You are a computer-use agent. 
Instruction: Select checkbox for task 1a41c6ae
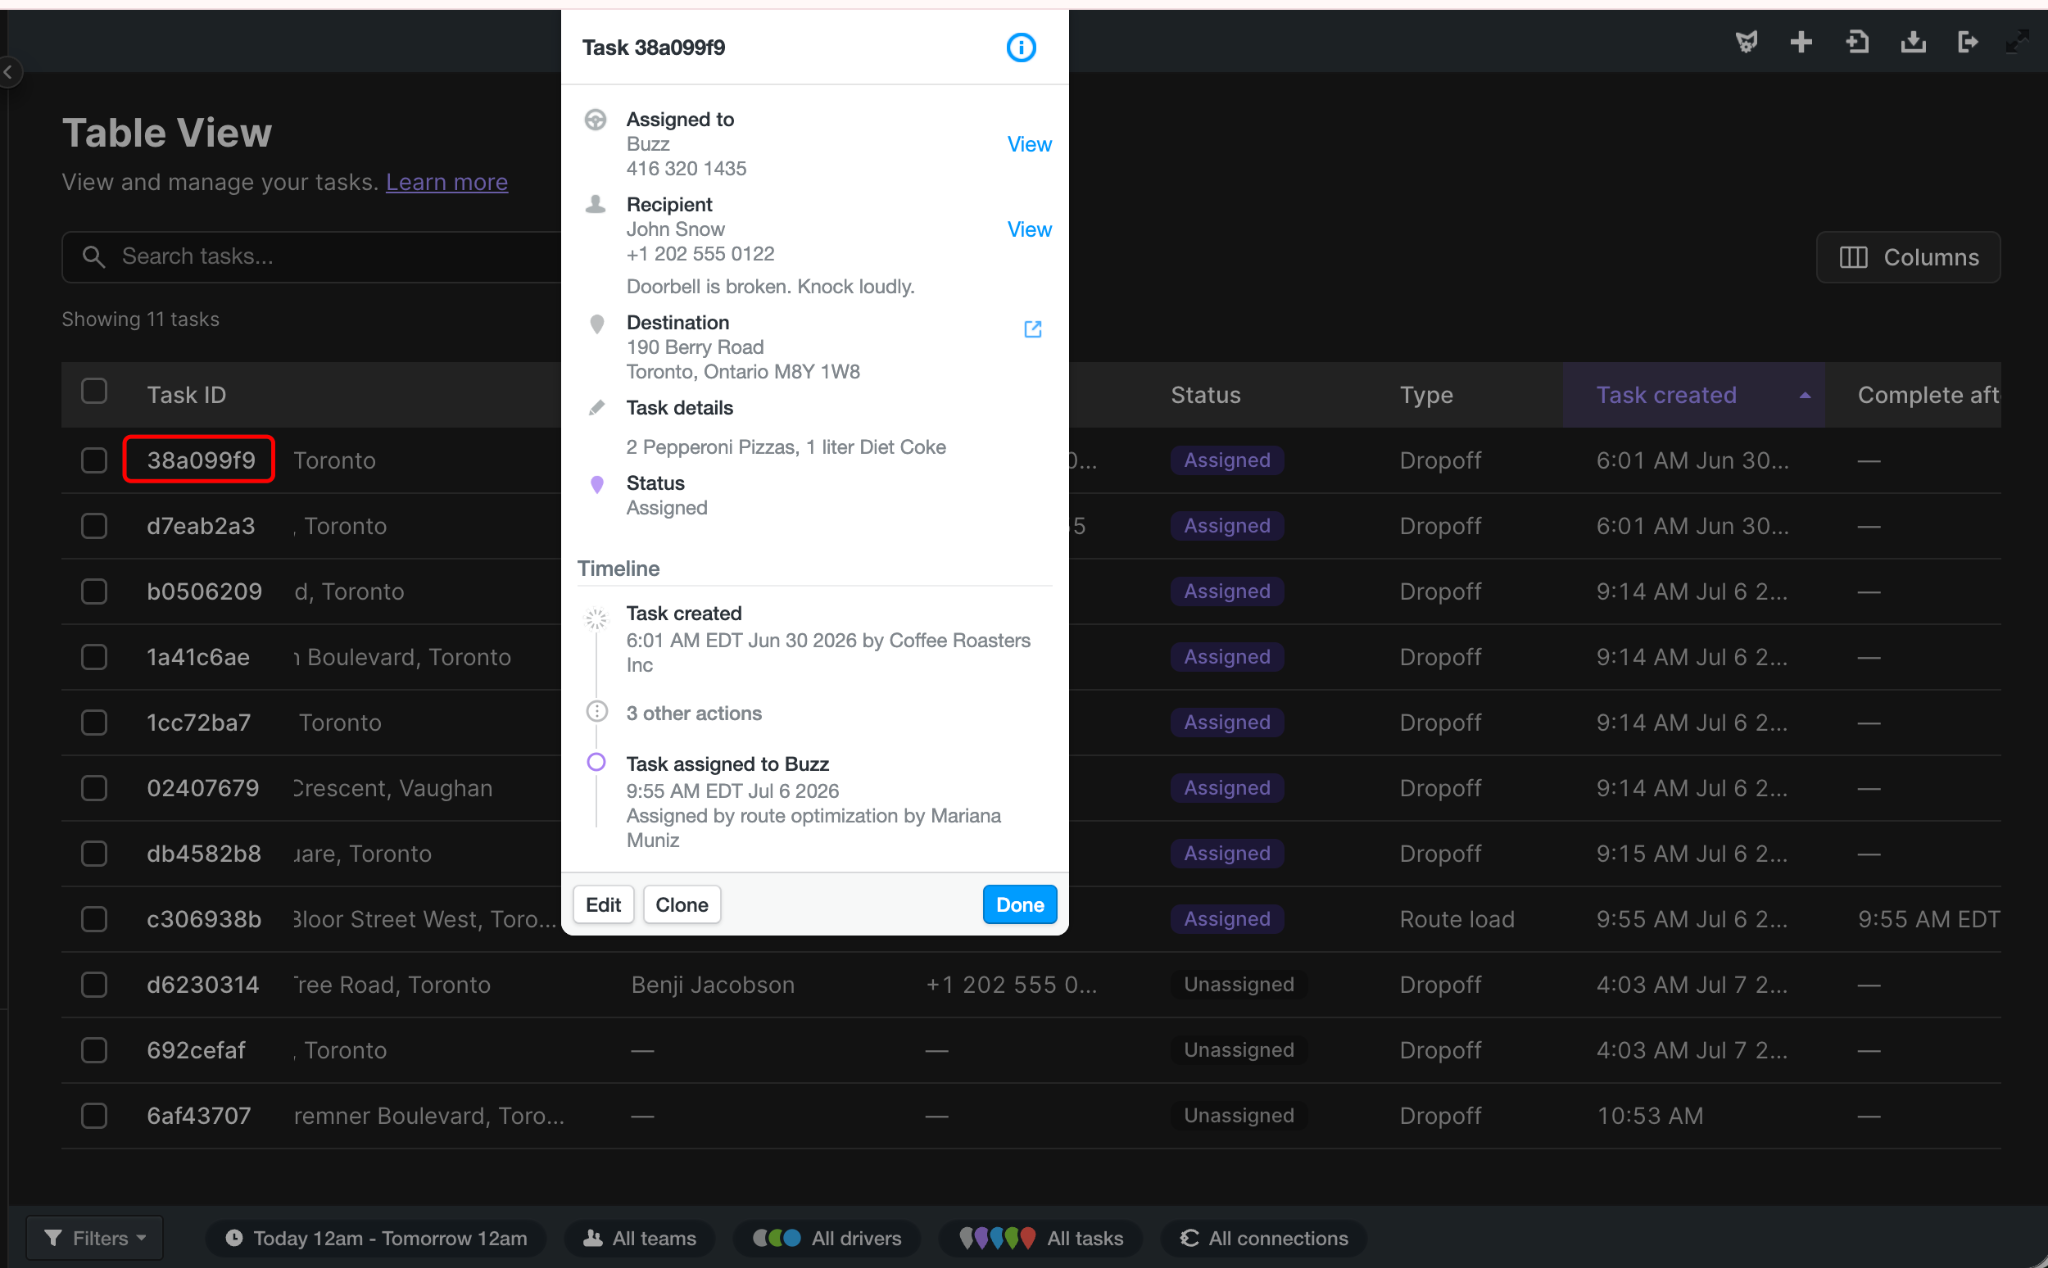[94, 657]
